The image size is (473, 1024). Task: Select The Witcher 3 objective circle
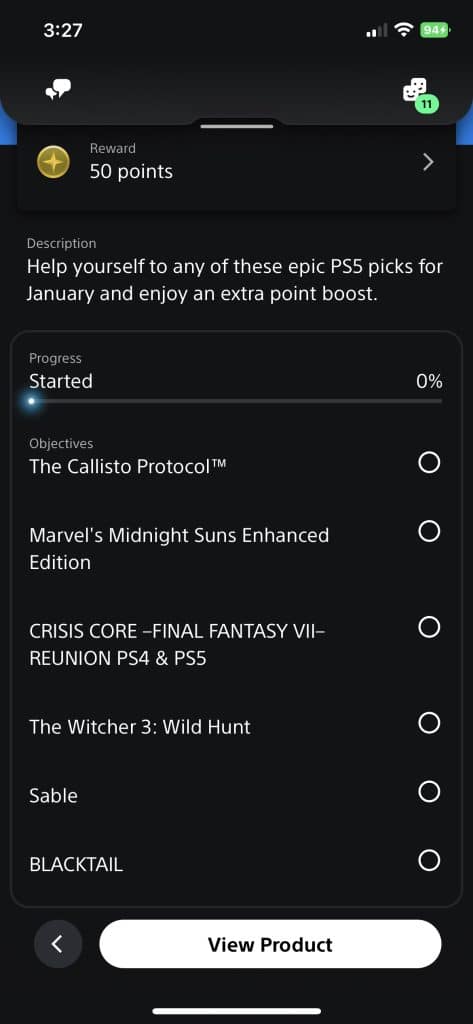click(429, 723)
